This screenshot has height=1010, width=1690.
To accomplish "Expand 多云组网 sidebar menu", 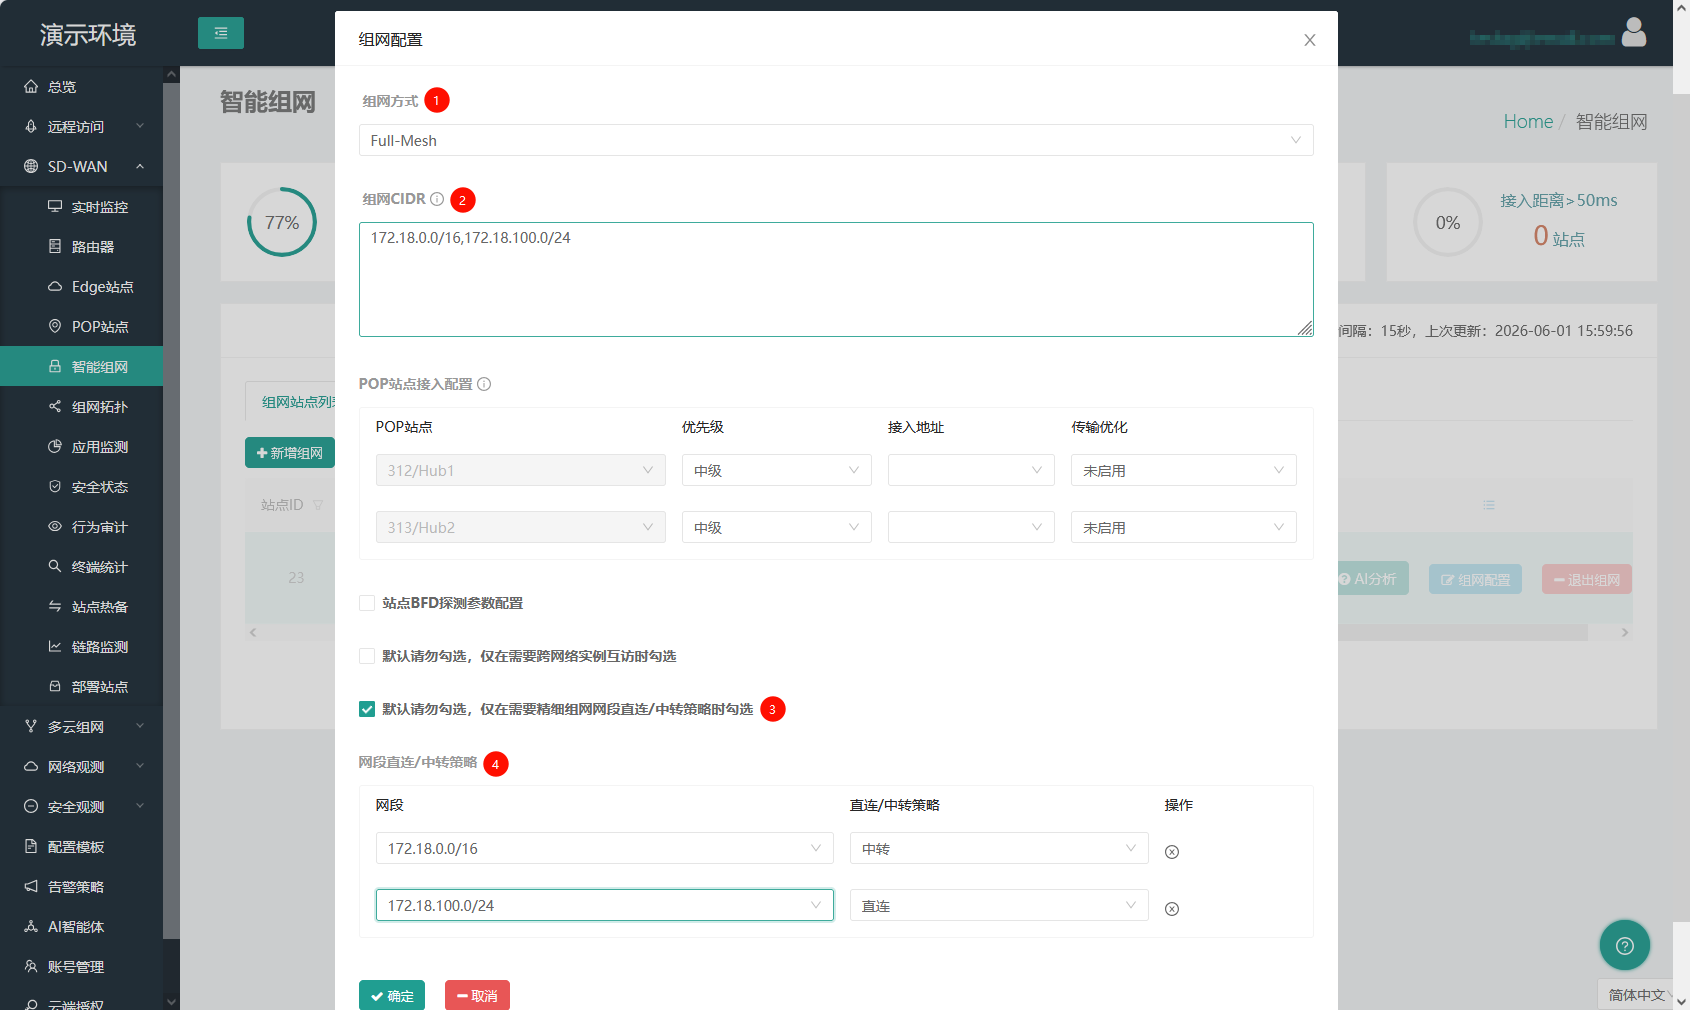I will point(81,727).
